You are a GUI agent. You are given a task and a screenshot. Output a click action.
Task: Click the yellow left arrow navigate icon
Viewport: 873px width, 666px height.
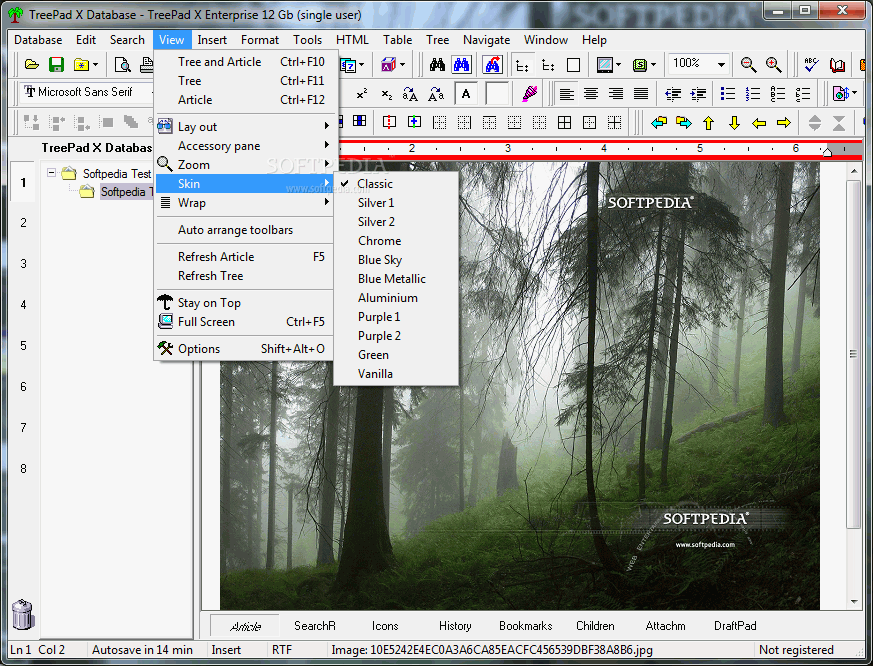[759, 123]
